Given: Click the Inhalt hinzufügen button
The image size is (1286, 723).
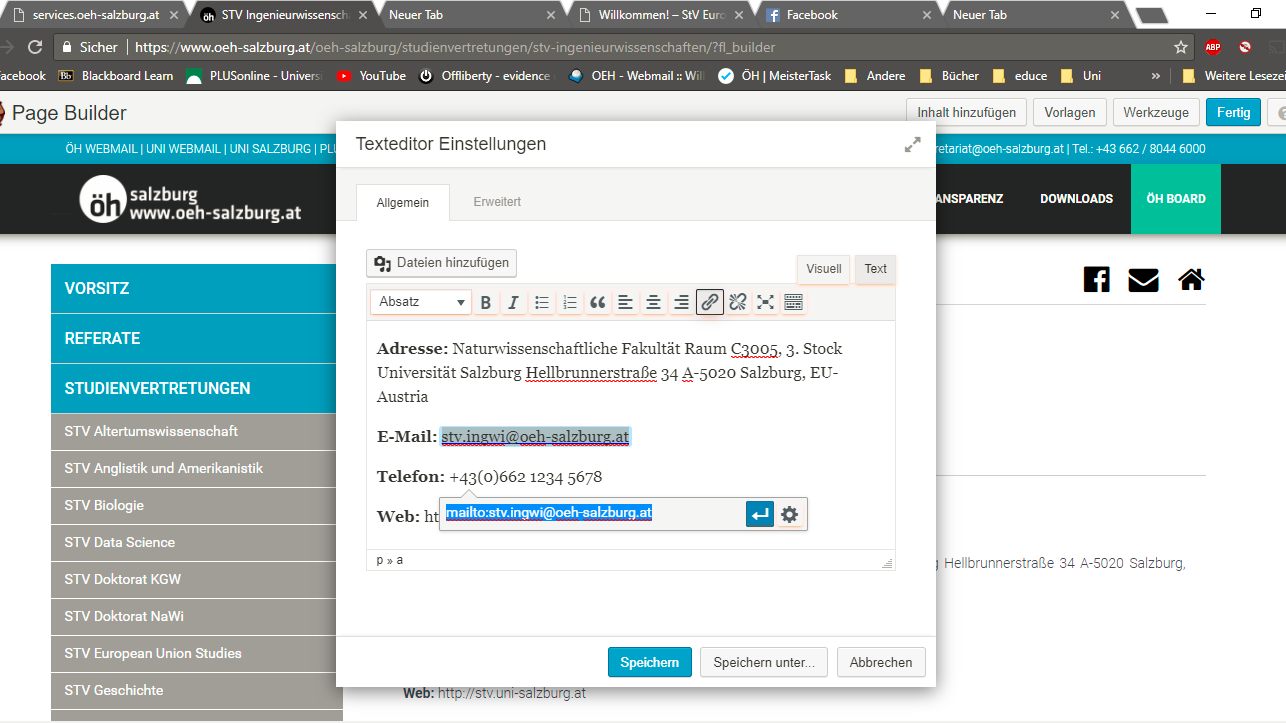Looking at the screenshot, I should tap(966, 112).
